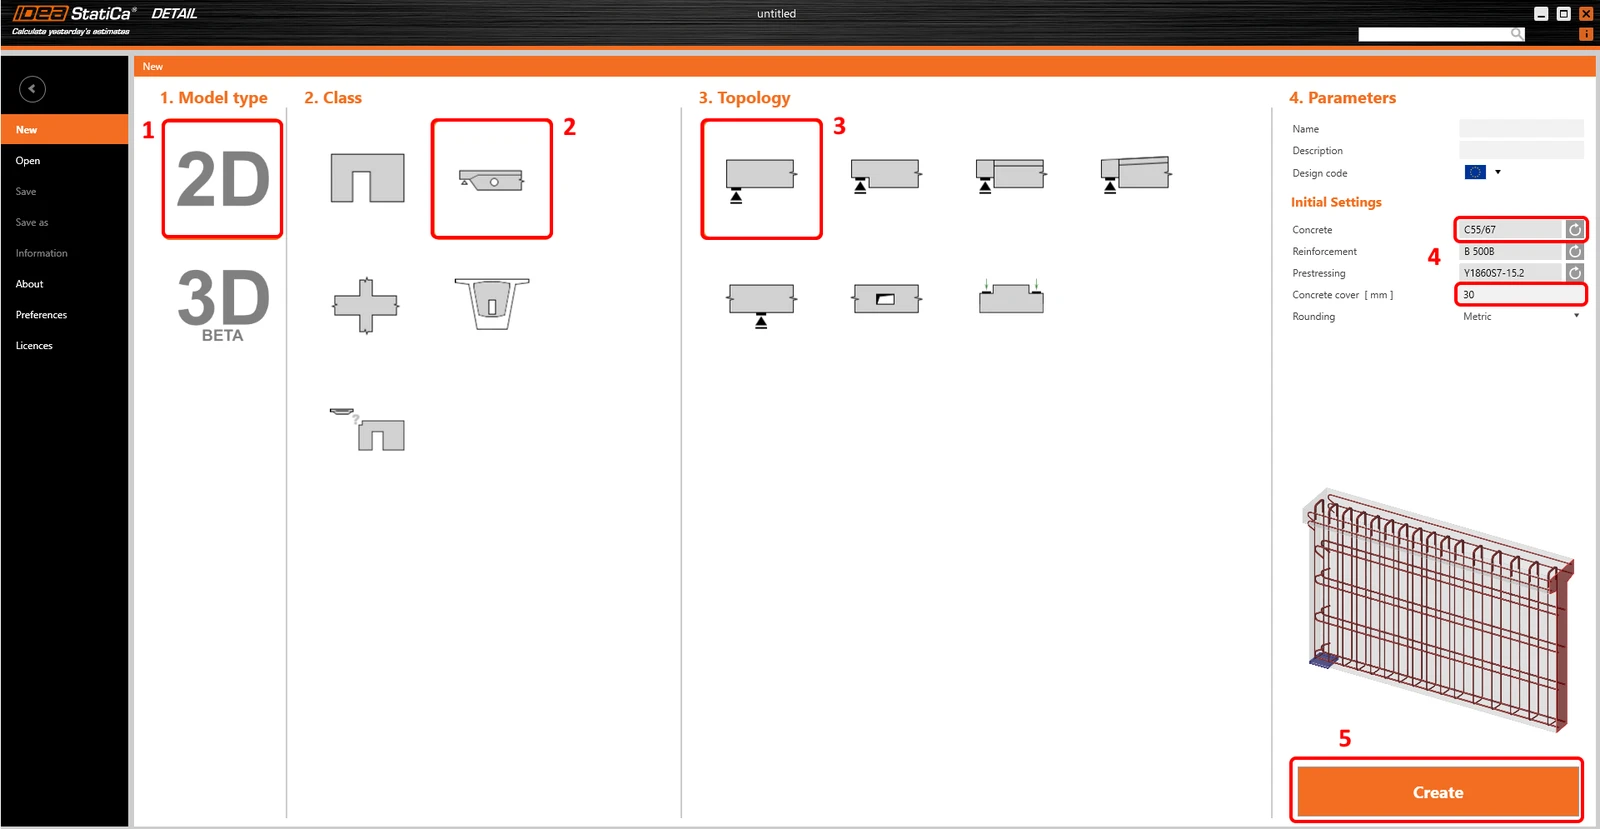Click refresh icon beside Prestressing

[1575, 273]
